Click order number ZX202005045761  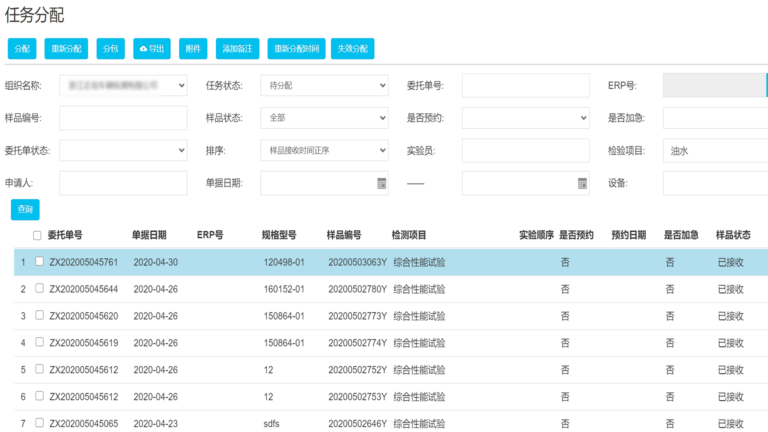coord(84,263)
